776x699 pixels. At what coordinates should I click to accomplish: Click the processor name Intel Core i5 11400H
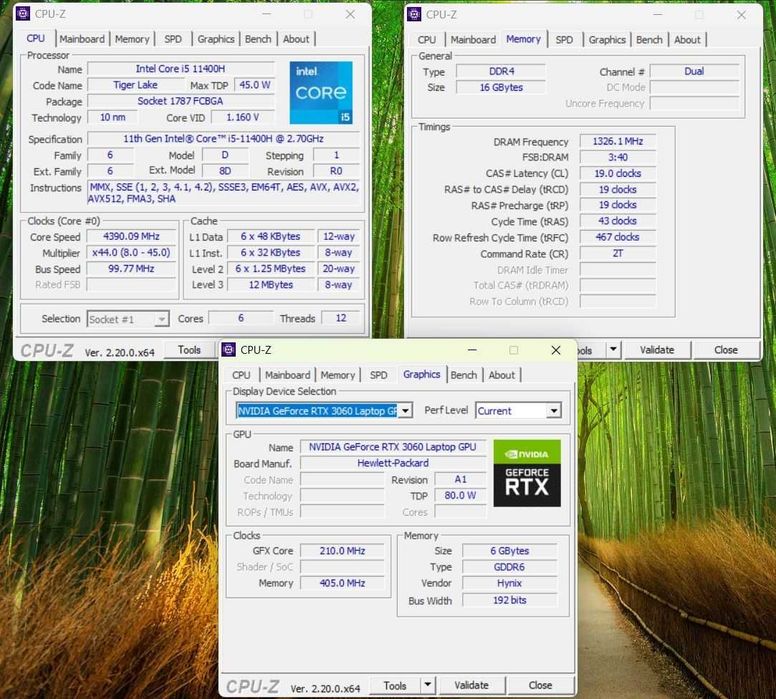181,69
